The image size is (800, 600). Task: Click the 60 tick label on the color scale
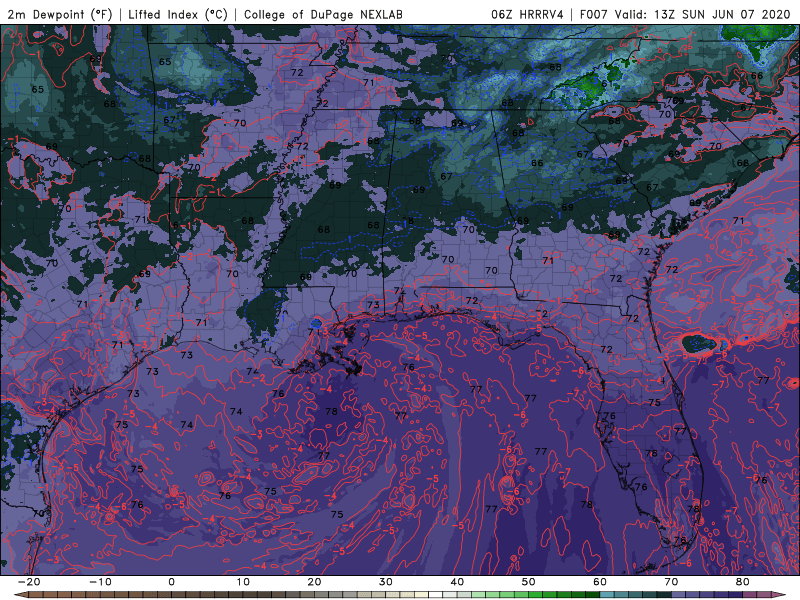tap(600, 582)
